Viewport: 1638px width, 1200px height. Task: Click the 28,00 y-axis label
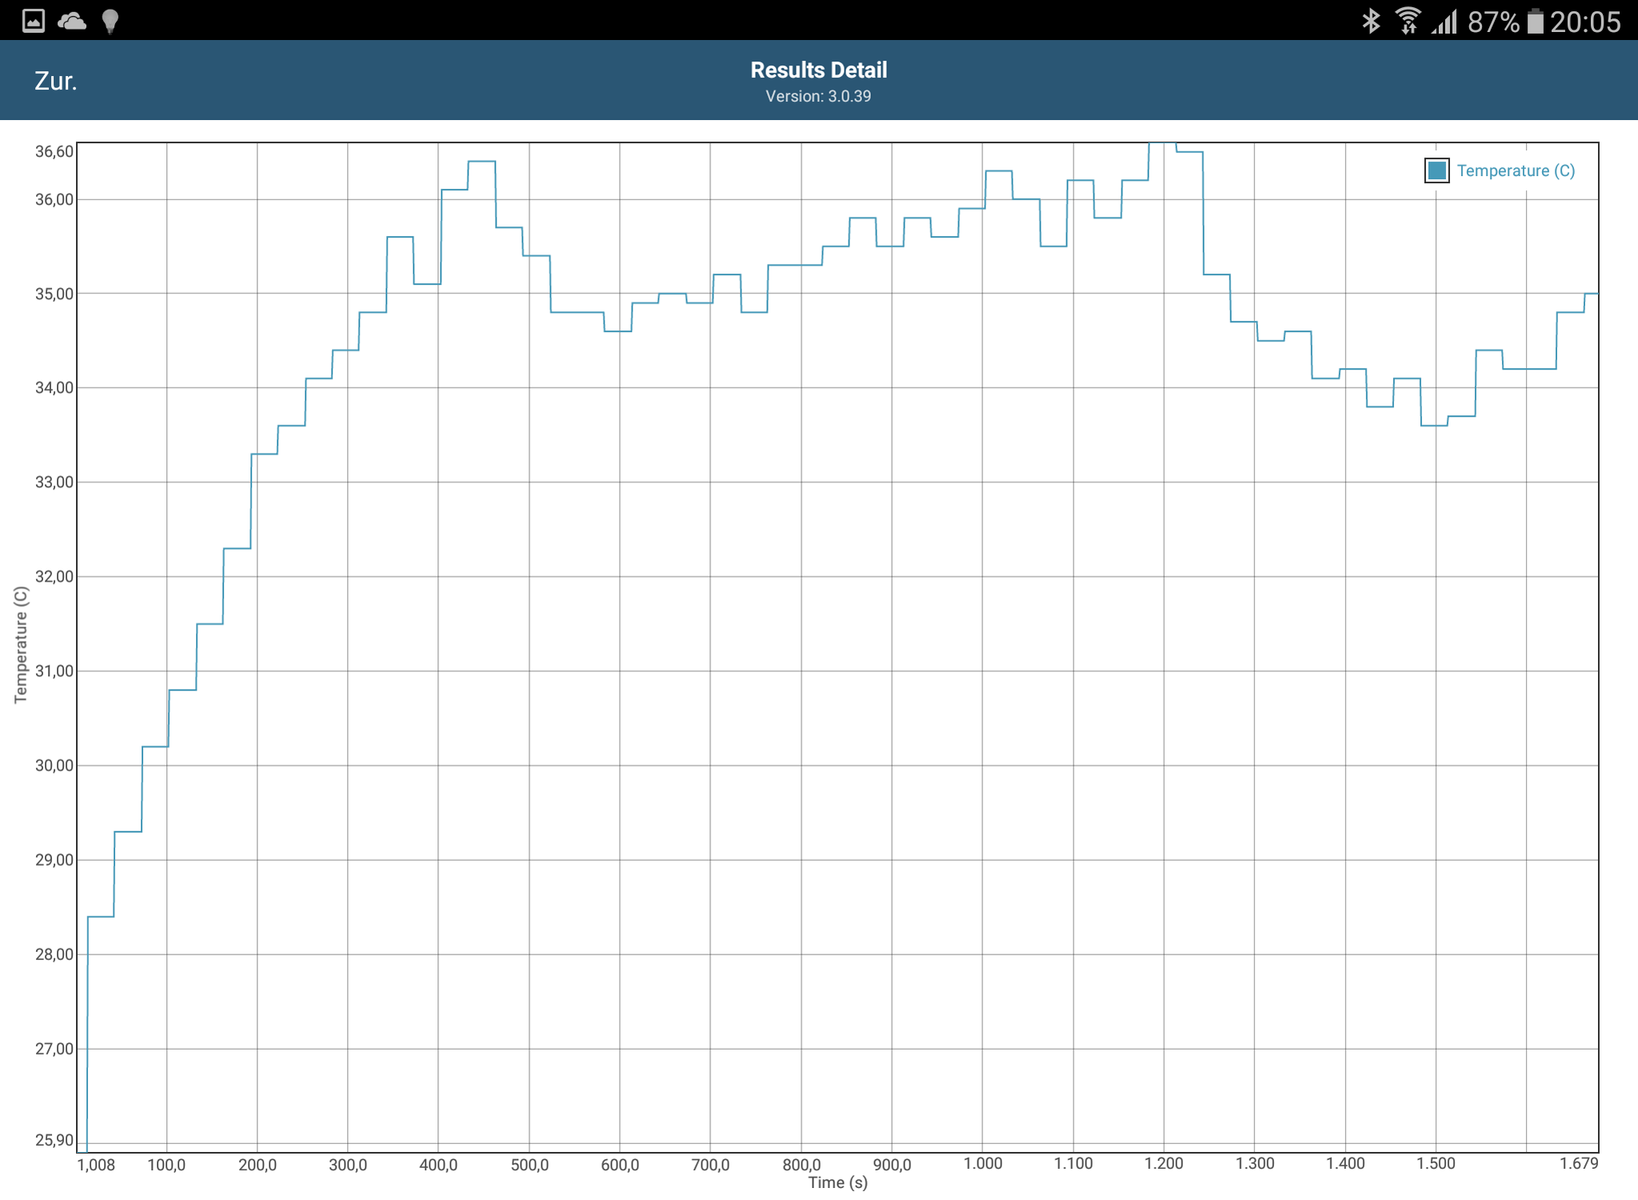(54, 955)
